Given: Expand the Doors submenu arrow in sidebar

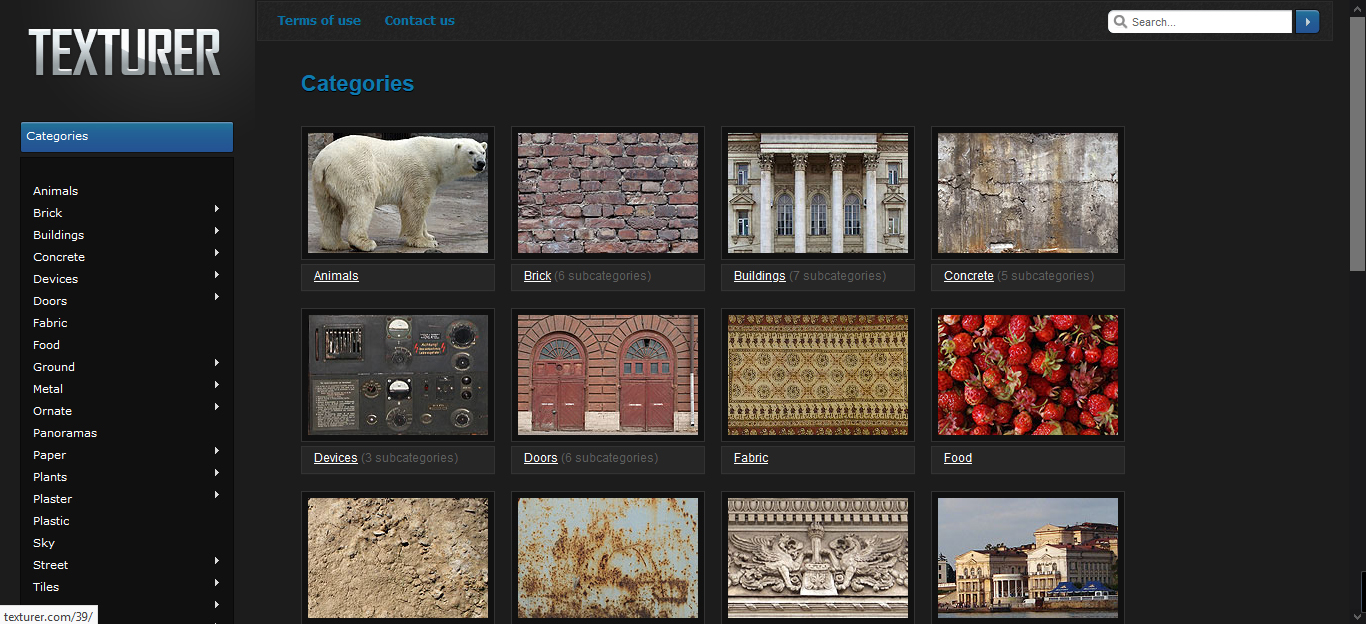Looking at the screenshot, I should click(216, 297).
